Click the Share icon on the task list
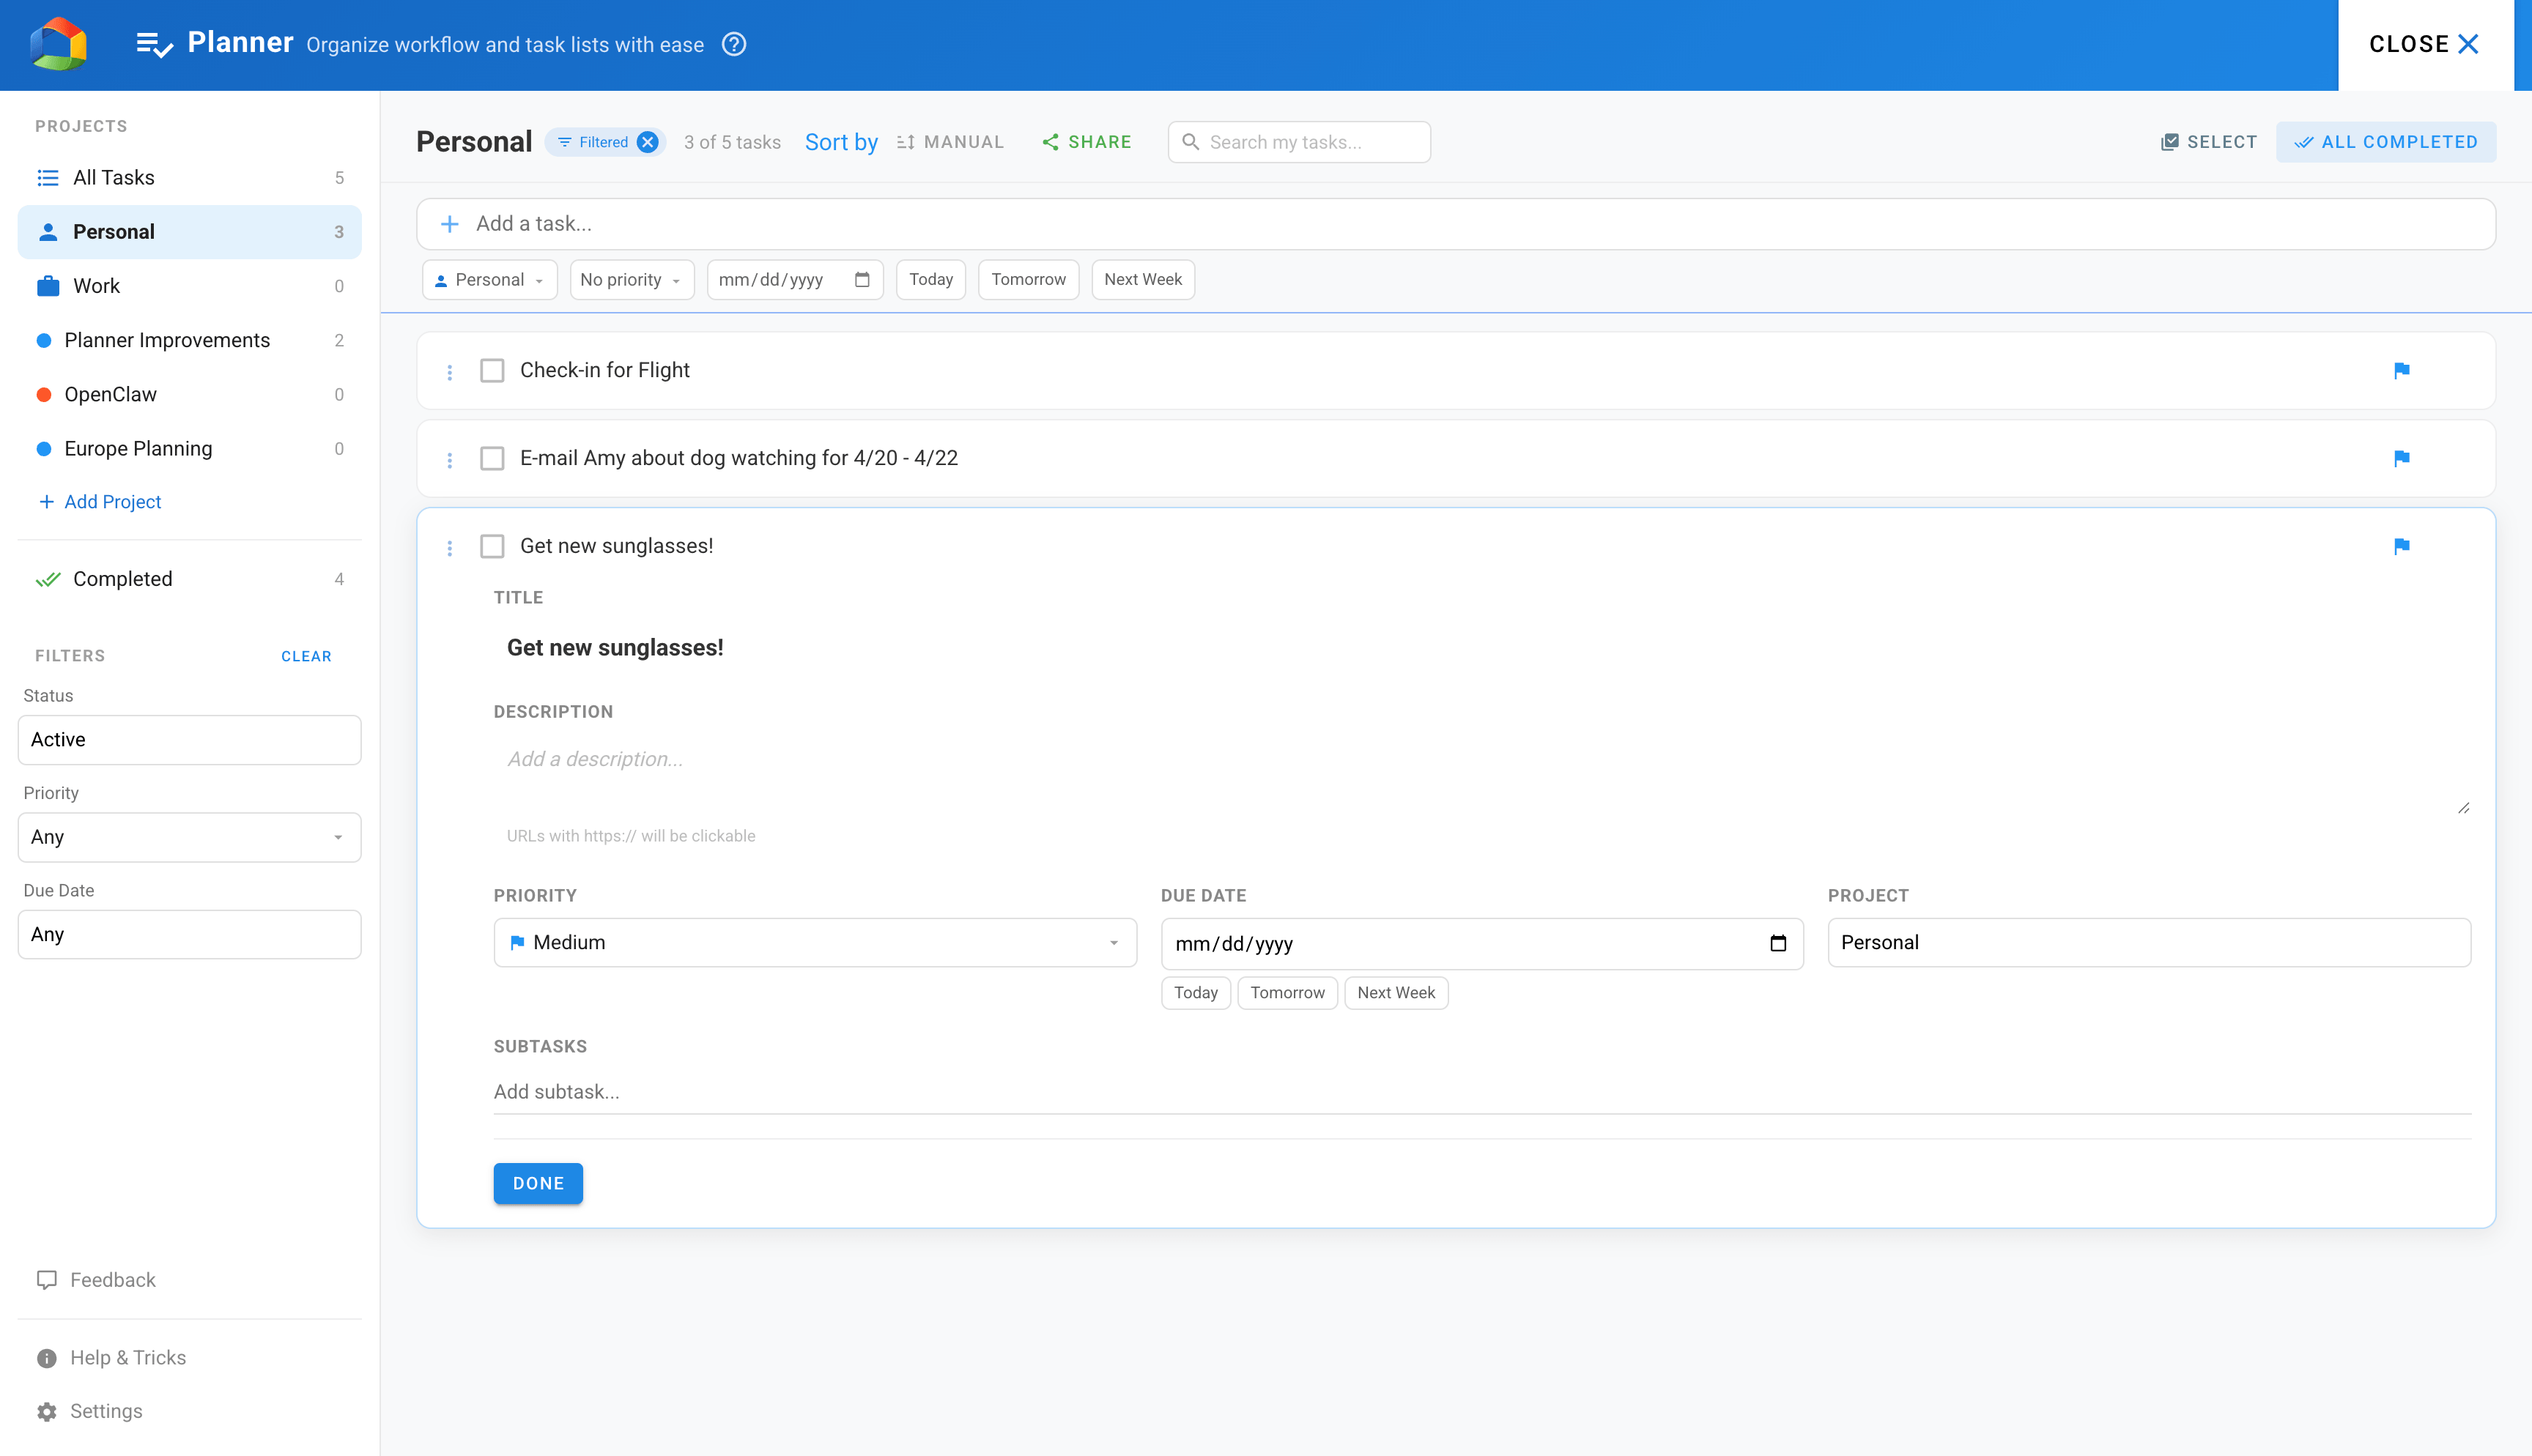The image size is (2532, 1456). tap(1051, 141)
